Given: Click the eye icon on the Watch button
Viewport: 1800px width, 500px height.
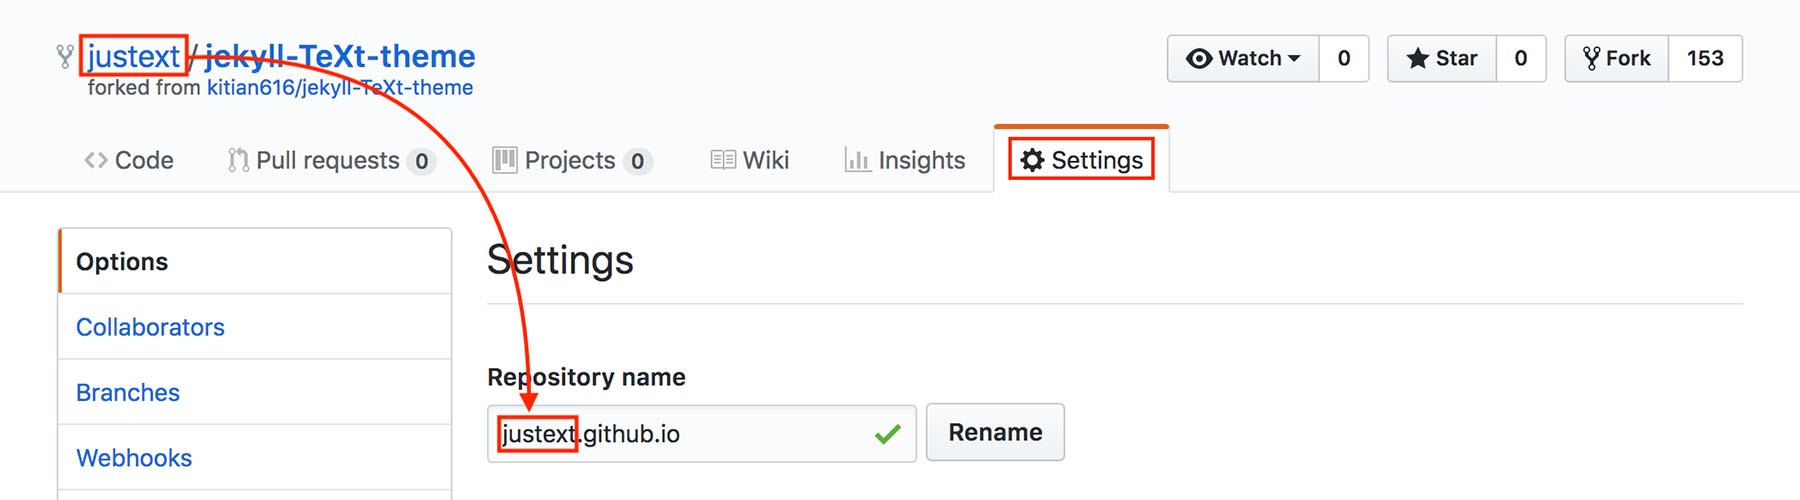Looking at the screenshot, I should [1199, 59].
